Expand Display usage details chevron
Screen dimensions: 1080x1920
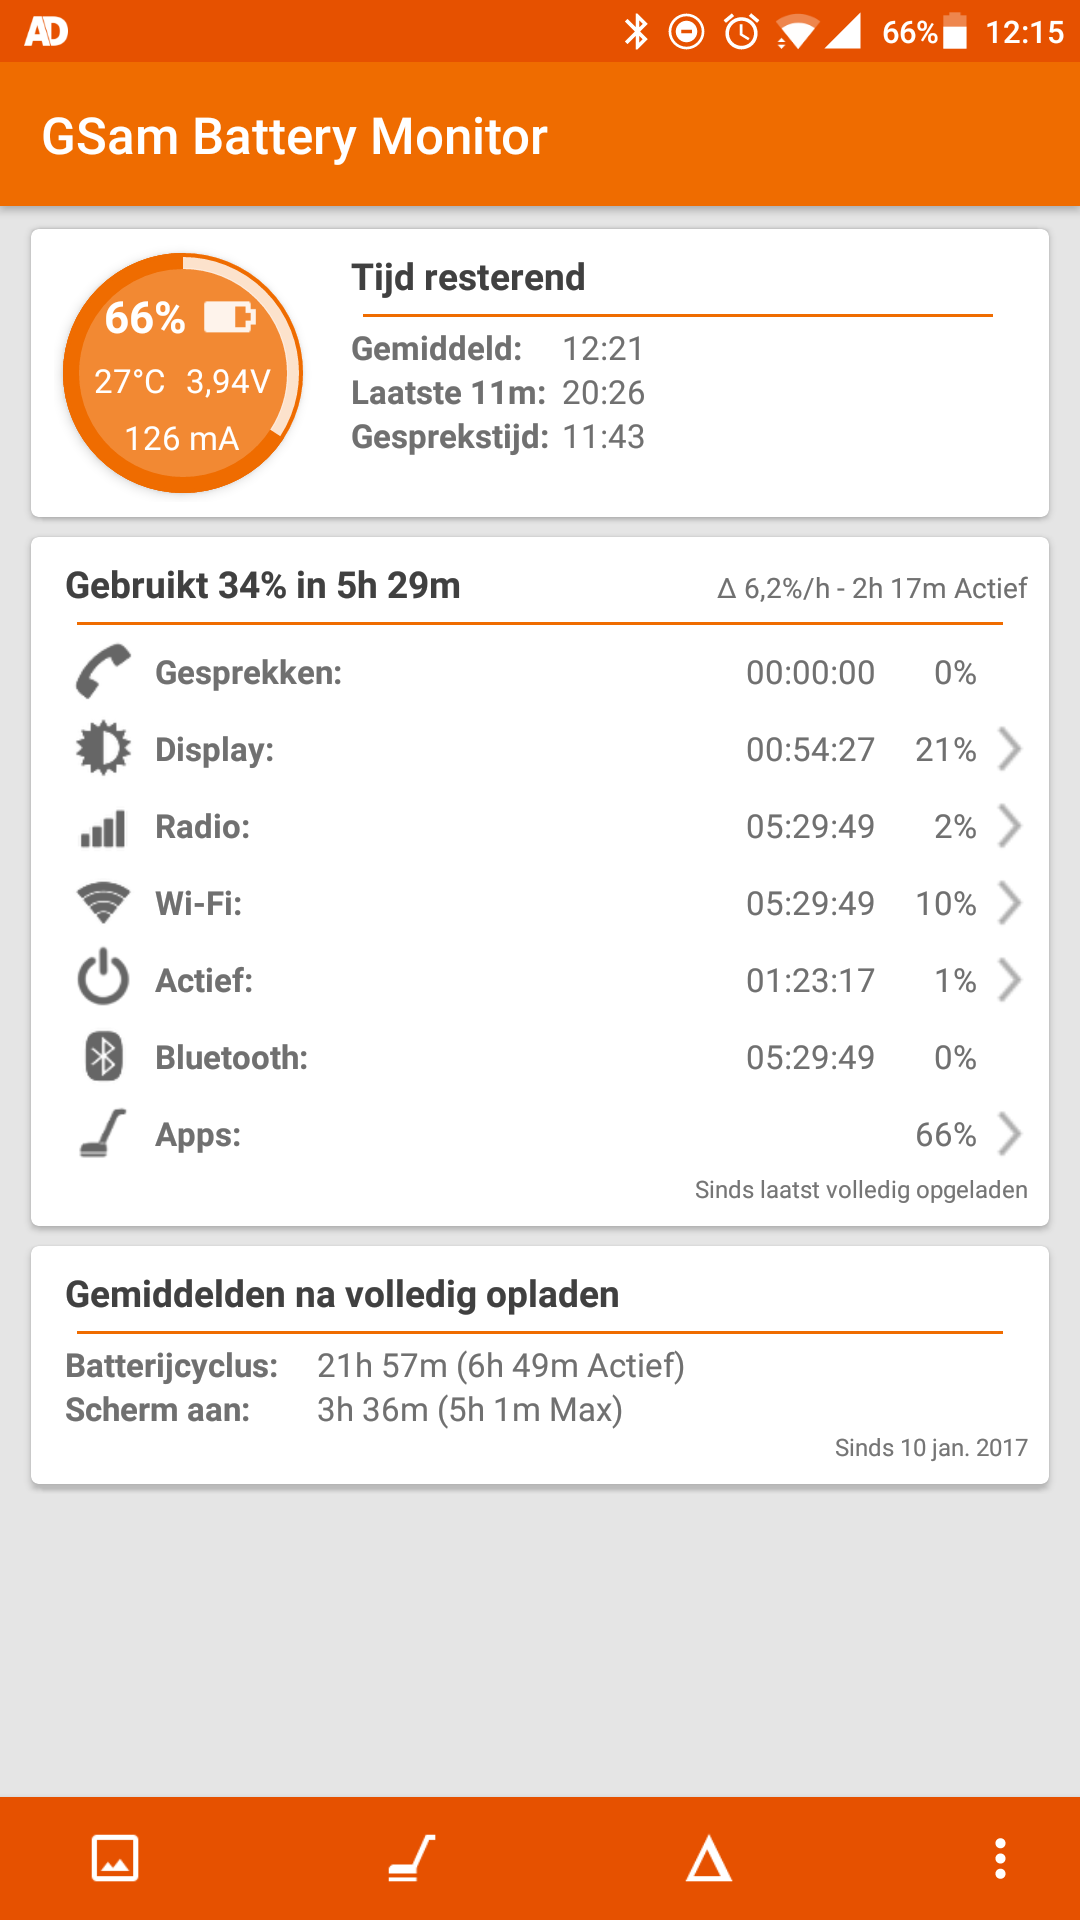(x=1010, y=749)
